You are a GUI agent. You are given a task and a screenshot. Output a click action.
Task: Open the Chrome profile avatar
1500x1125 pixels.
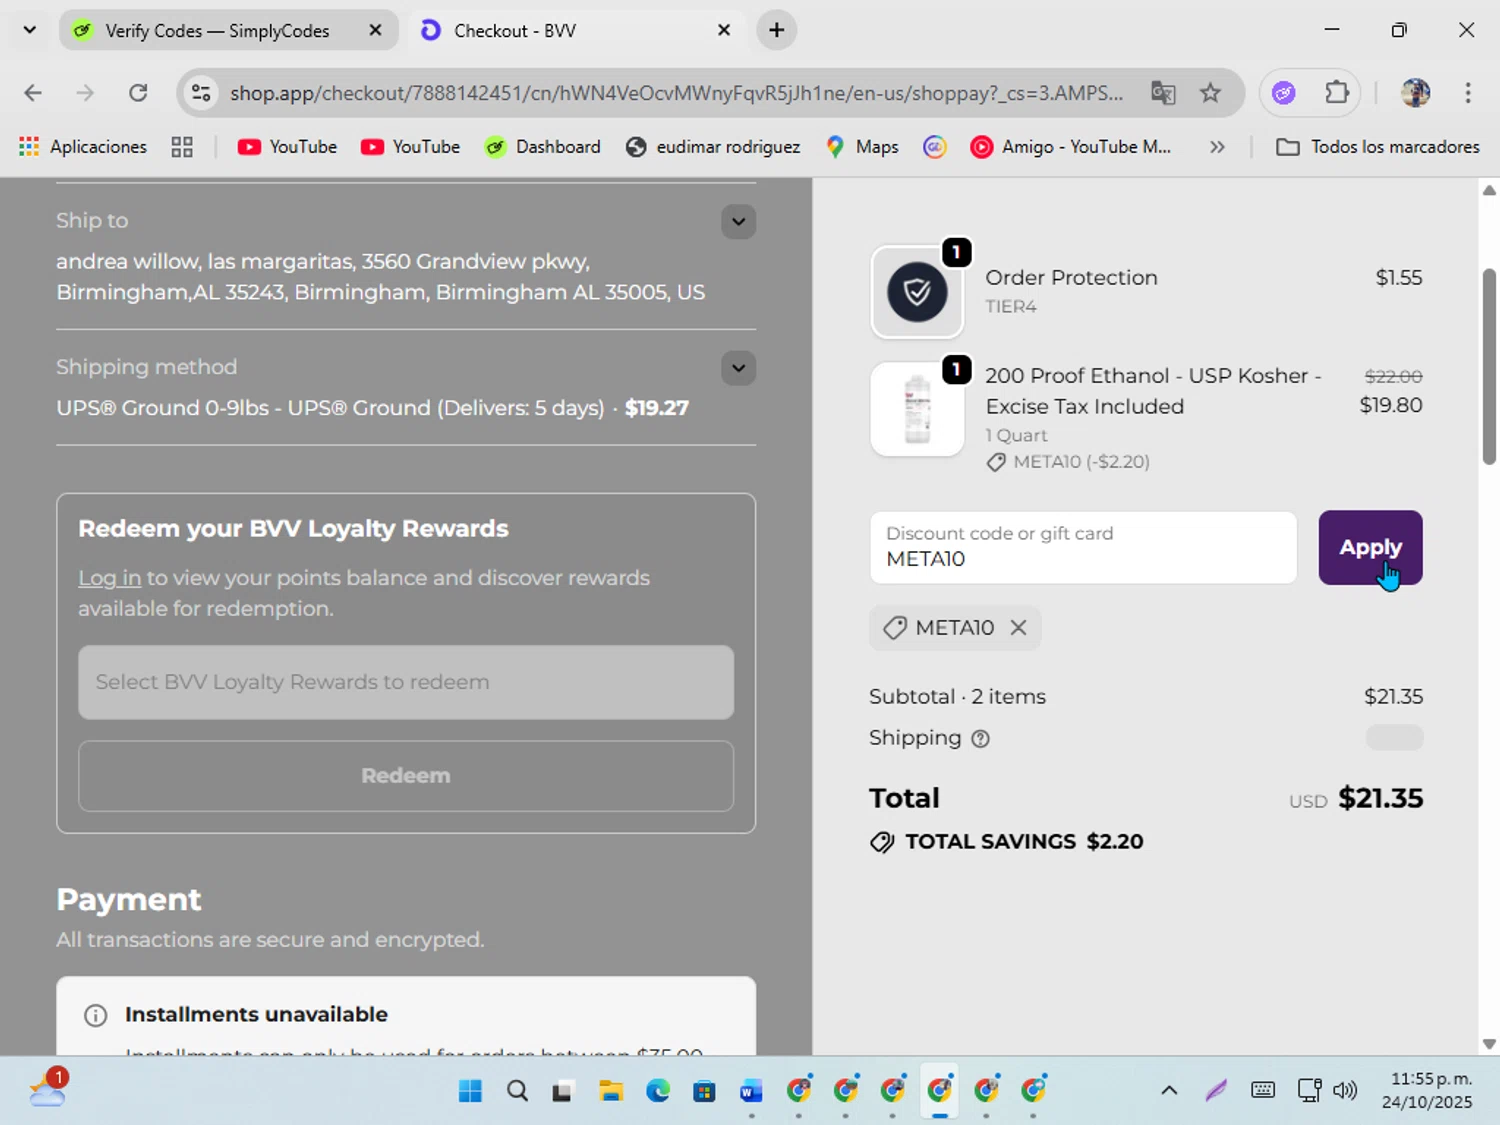click(x=1415, y=93)
